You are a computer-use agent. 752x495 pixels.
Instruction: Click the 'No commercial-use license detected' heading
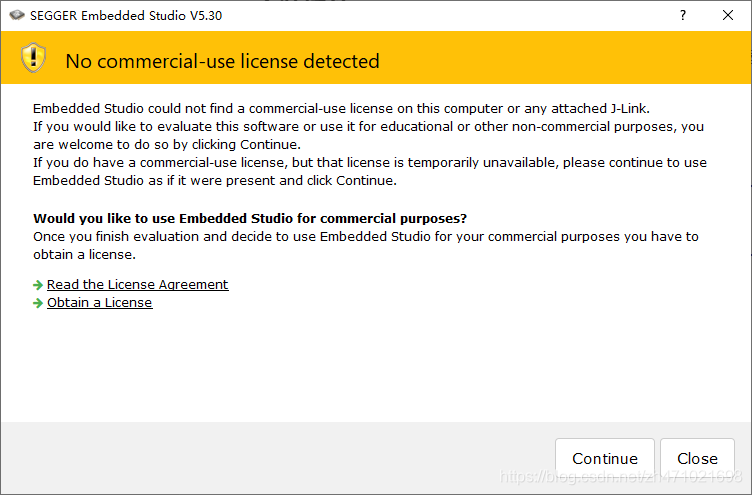[x=223, y=61]
